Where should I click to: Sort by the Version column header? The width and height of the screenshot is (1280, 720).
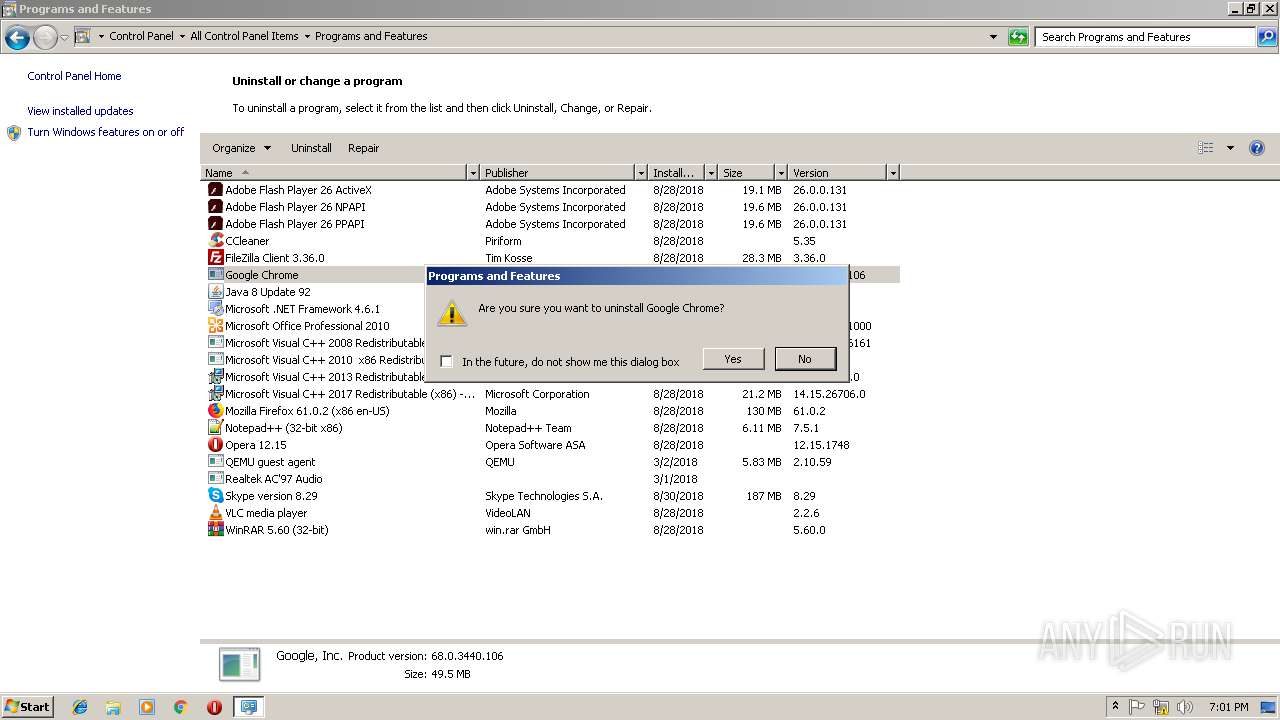click(x=838, y=173)
